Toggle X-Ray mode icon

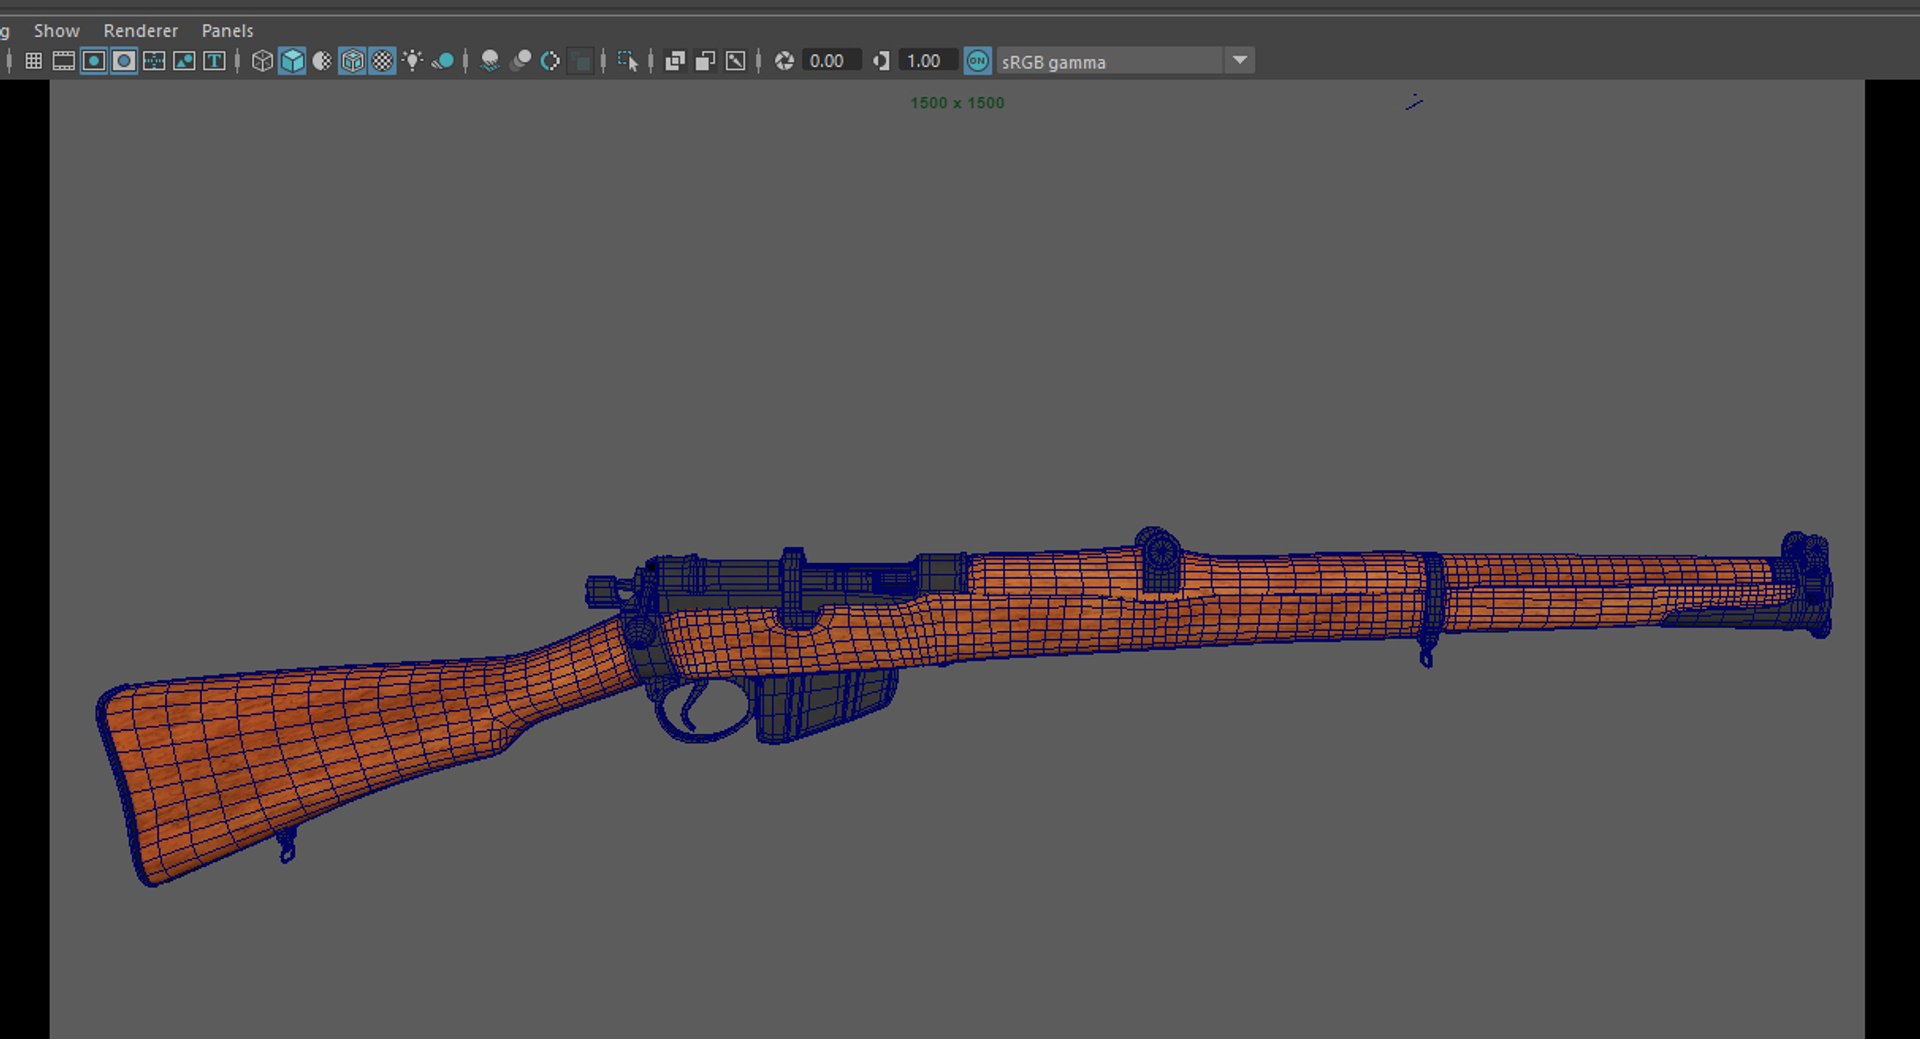click(x=675, y=61)
